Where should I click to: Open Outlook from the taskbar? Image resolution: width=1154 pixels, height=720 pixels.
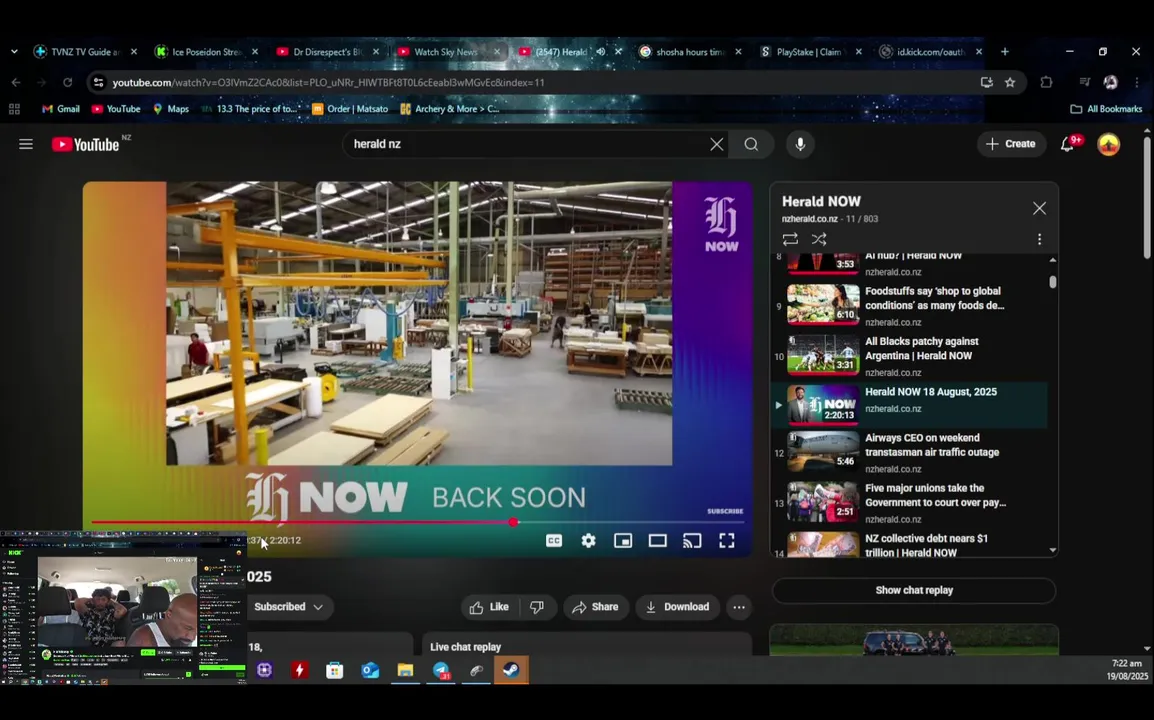pyautogui.click(x=370, y=670)
